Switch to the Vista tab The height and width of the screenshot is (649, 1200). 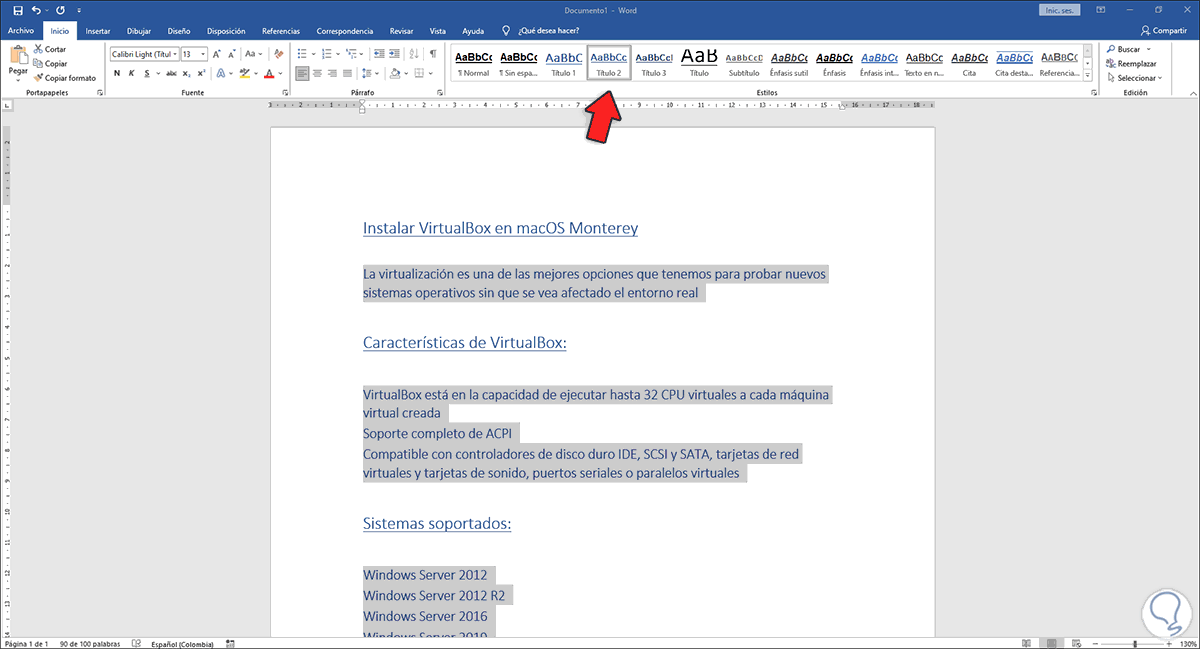438,31
